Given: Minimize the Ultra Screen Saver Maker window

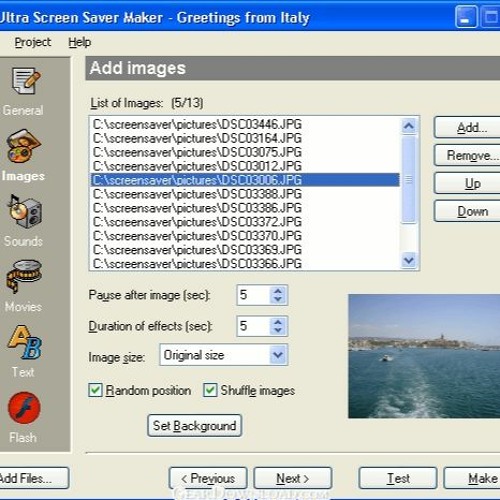Looking at the screenshot, I should [x=466, y=17].
